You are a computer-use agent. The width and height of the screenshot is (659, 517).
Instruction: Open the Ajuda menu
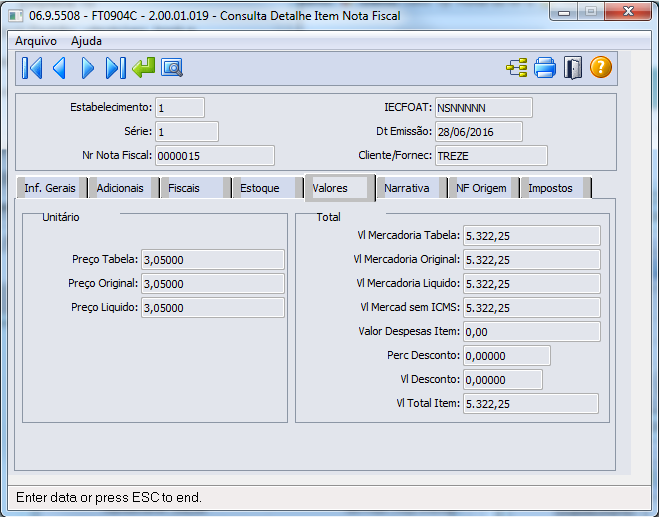tap(86, 41)
